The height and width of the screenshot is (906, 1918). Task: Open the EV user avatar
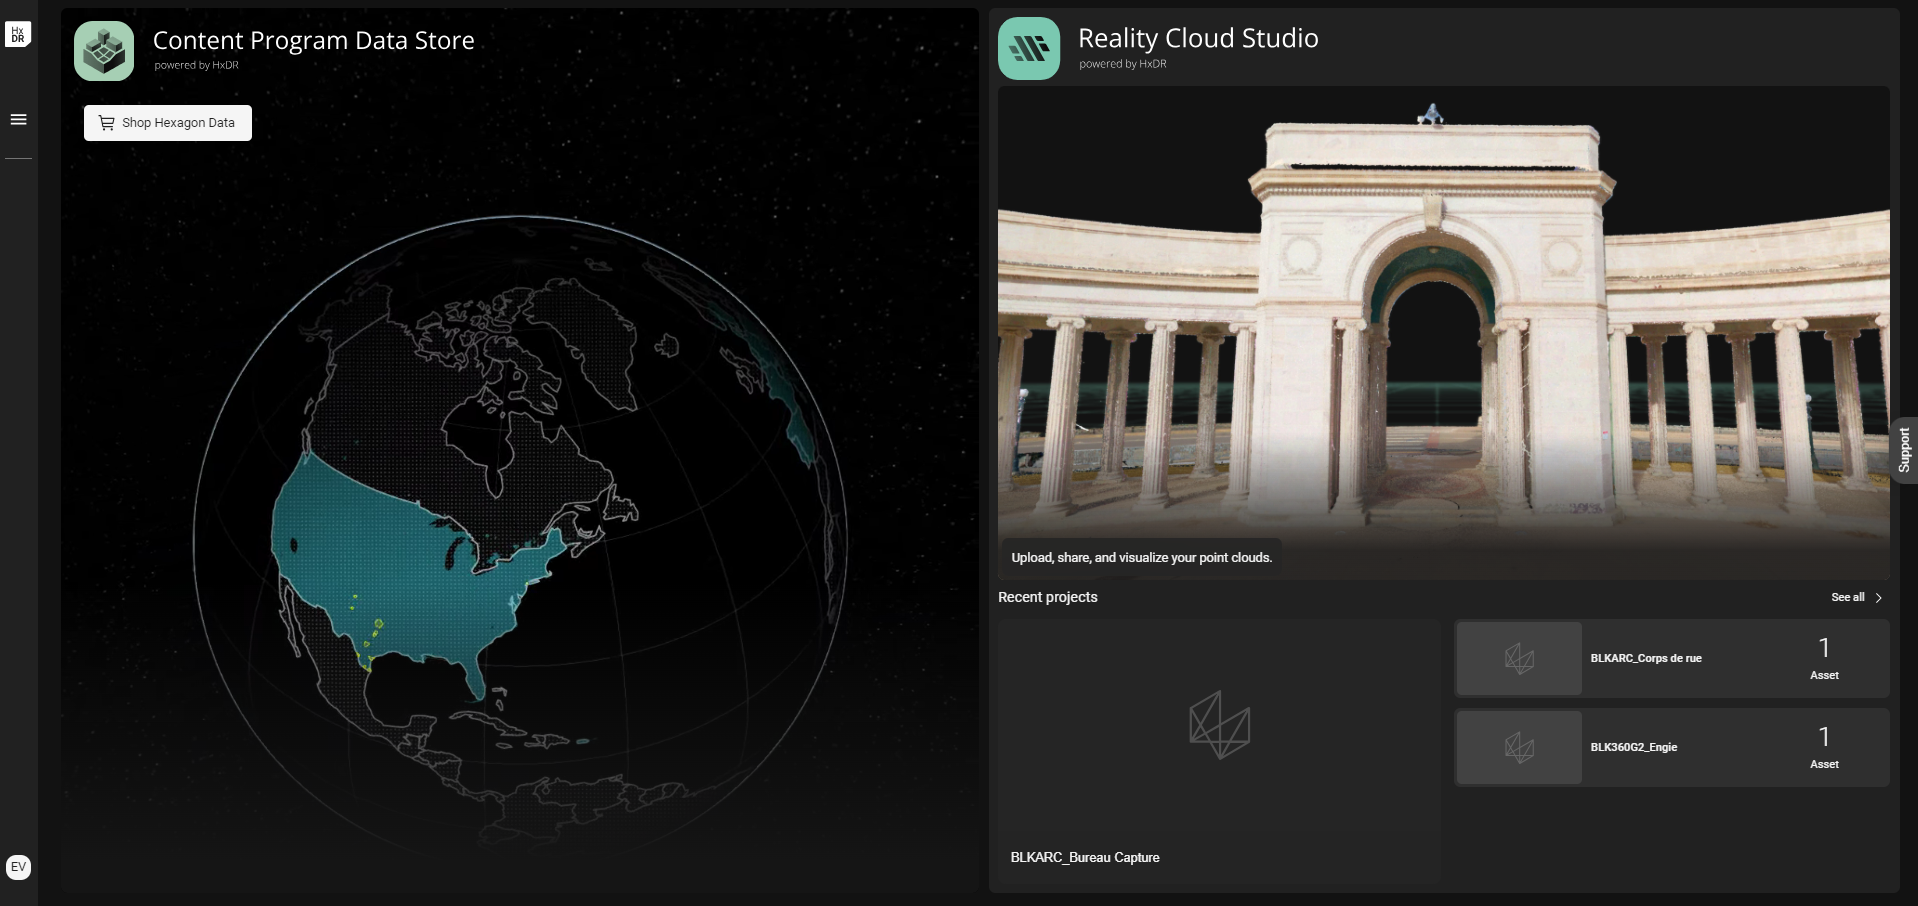18,867
